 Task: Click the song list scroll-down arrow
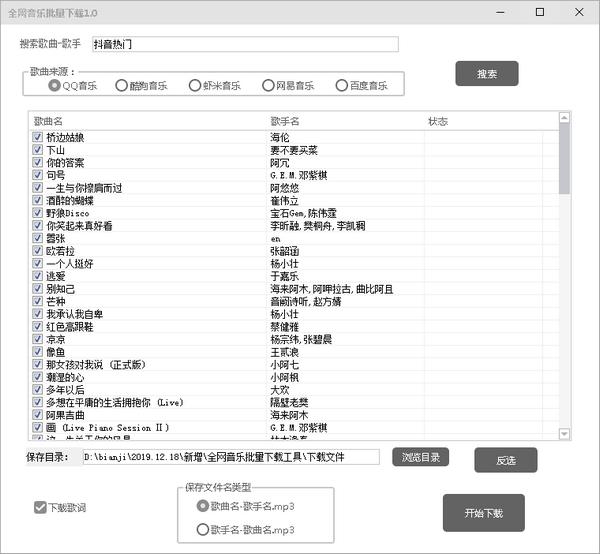click(564, 434)
